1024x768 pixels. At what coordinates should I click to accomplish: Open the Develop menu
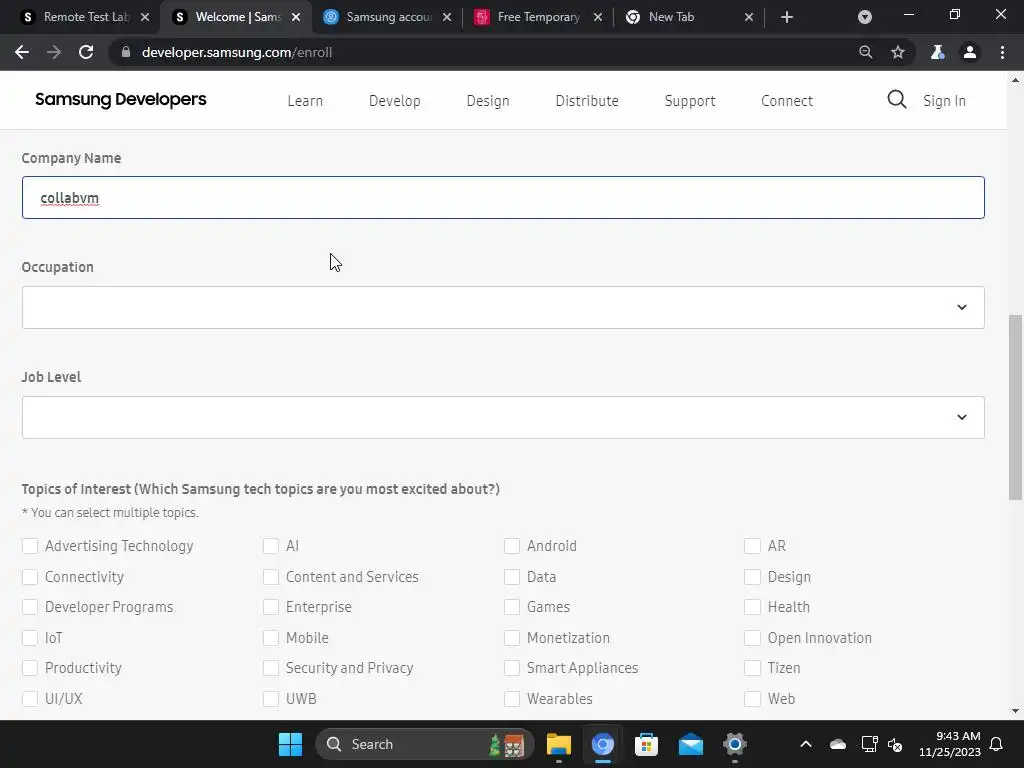[x=394, y=101]
